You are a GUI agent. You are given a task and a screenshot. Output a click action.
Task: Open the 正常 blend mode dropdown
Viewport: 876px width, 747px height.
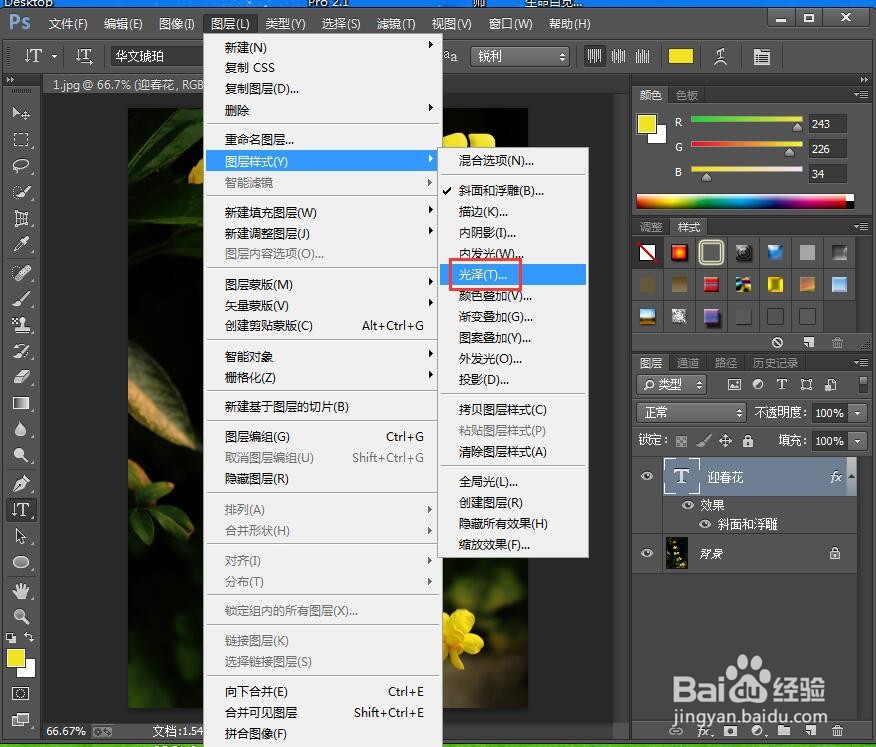[x=691, y=412]
